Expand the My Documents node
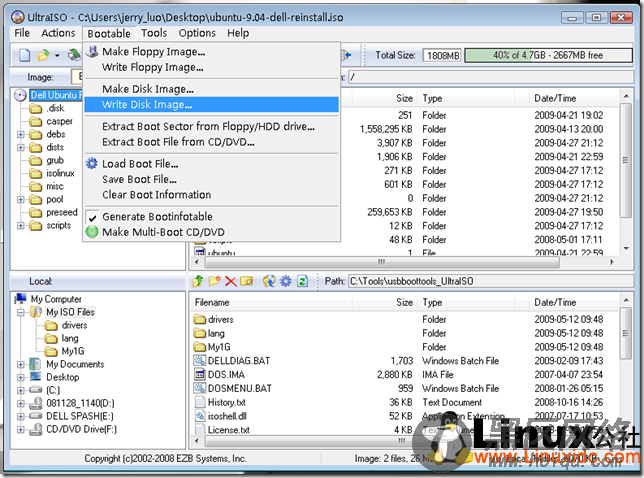This screenshot has height=478, width=644. [x=21, y=364]
